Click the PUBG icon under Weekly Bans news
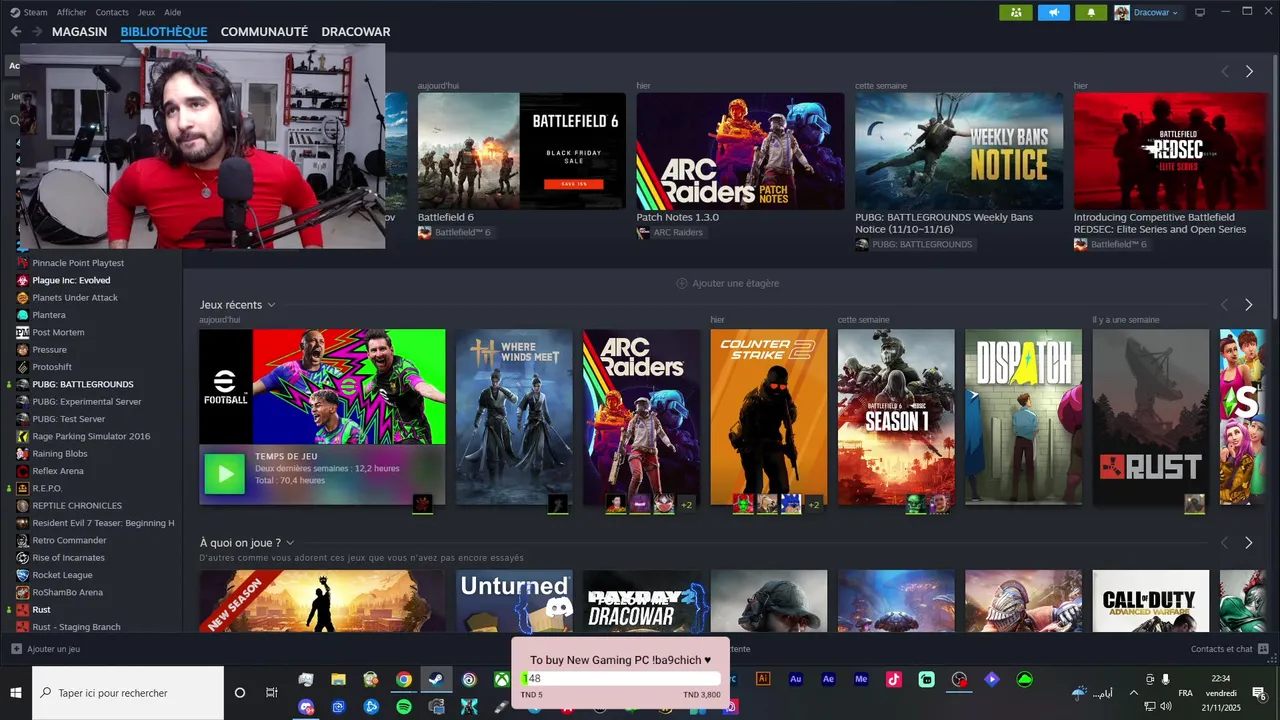 (x=862, y=244)
